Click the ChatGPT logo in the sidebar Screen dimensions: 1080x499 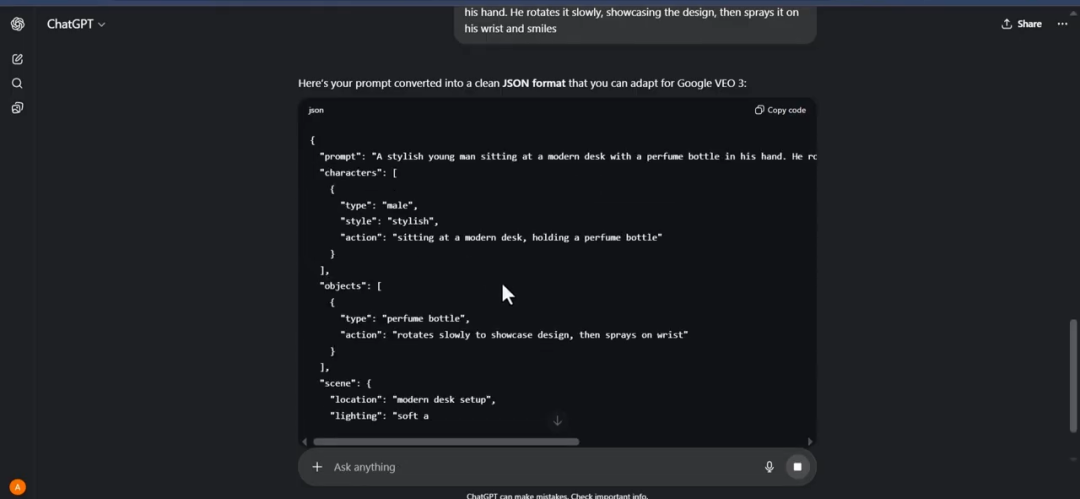(x=17, y=24)
